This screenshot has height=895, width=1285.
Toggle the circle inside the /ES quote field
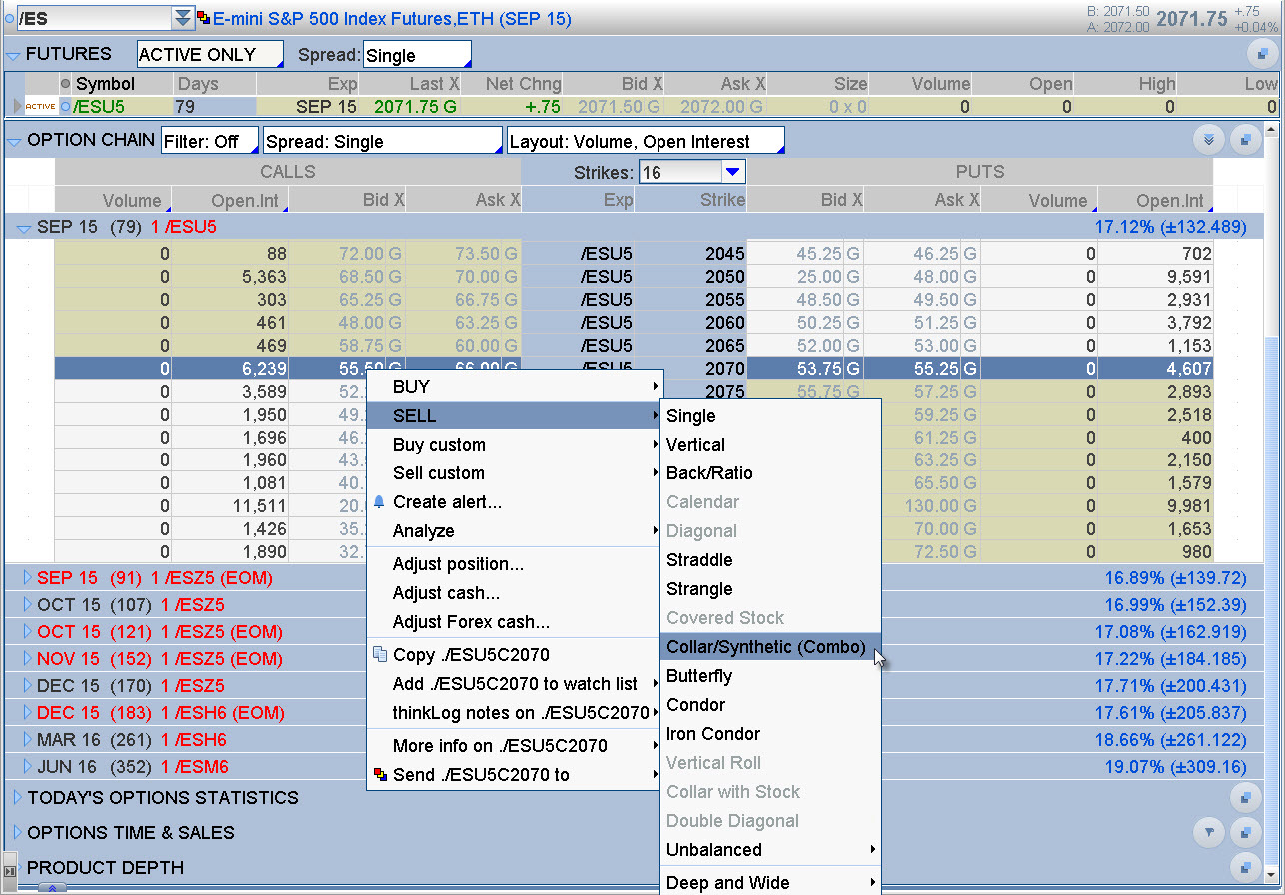click(x=10, y=18)
